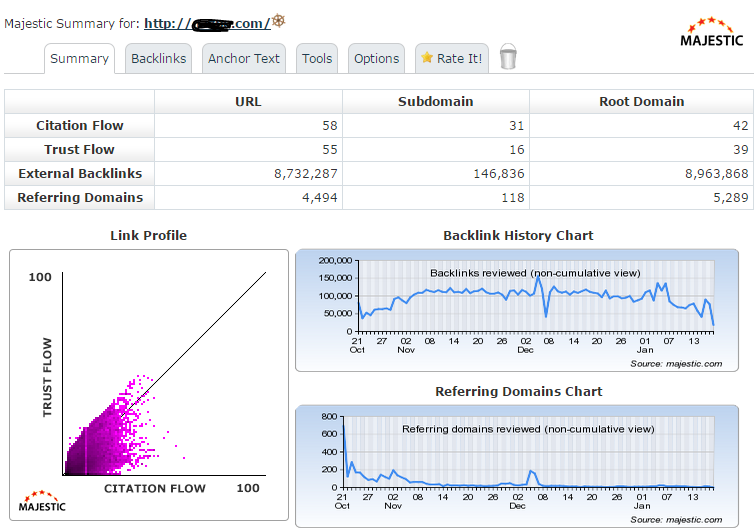Click the Referring Domains Chart graph
The height and width of the screenshot is (532, 754).
click(517, 466)
